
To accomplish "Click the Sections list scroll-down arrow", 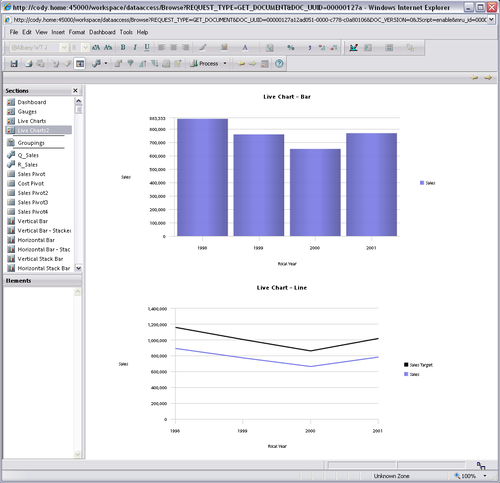I will [78, 268].
